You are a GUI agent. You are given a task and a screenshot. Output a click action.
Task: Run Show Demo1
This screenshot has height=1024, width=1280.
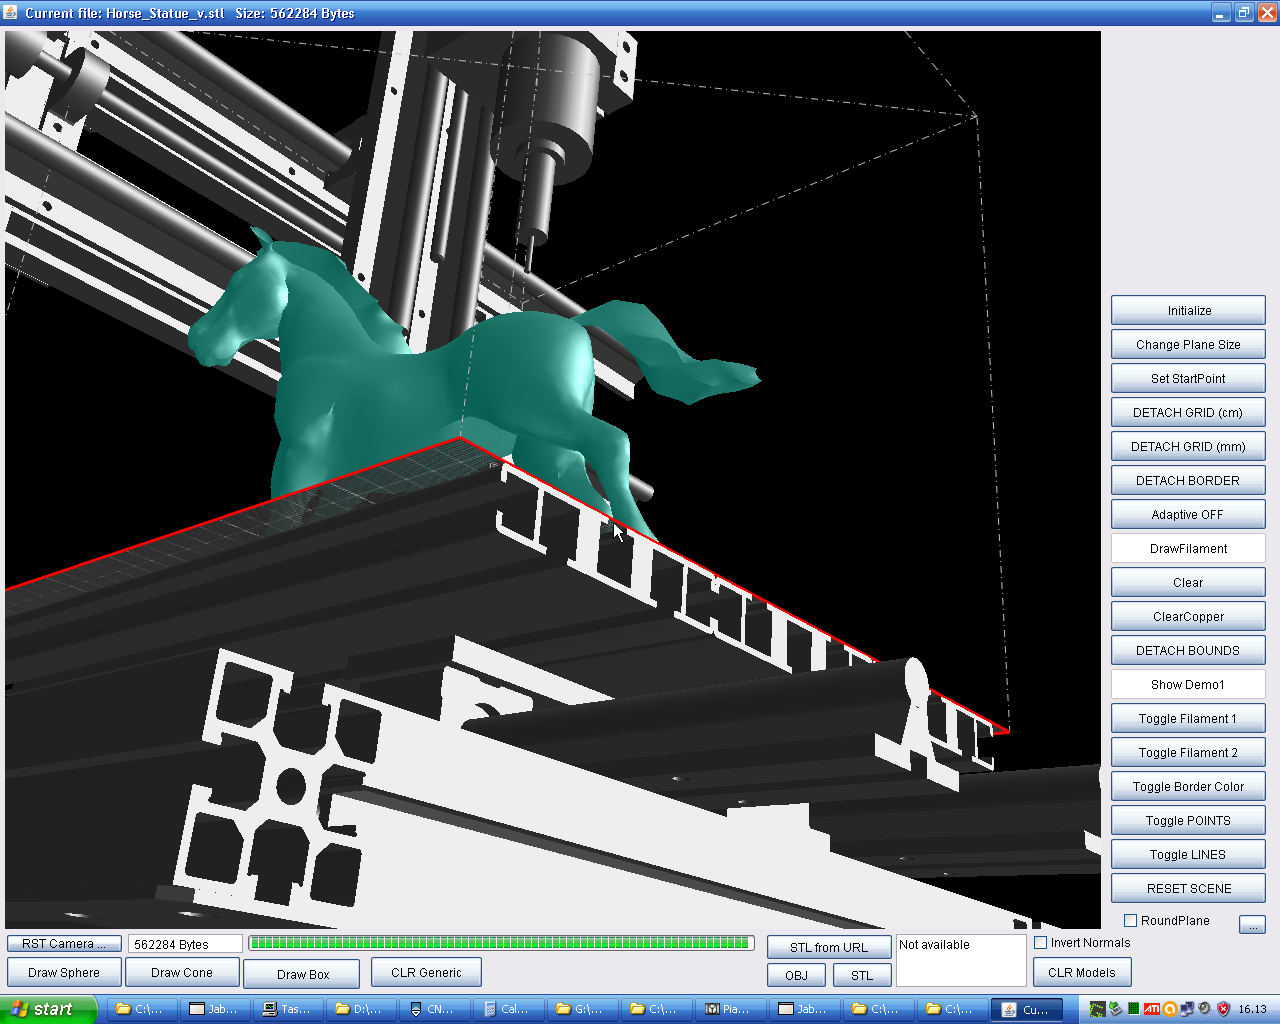click(1188, 685)
